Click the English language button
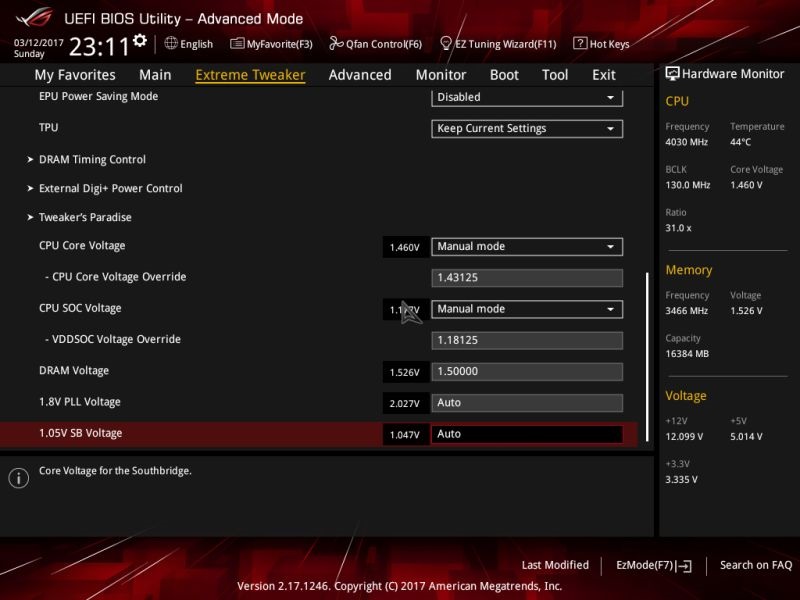Screen dimensions: 800x600 [196, 44]
